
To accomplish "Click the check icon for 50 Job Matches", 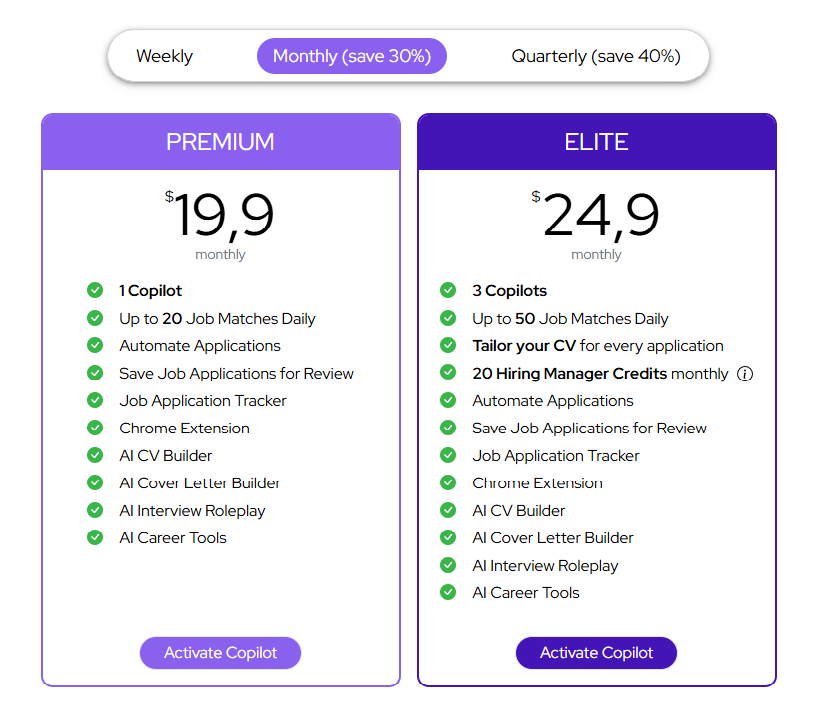I will point(448,319).
